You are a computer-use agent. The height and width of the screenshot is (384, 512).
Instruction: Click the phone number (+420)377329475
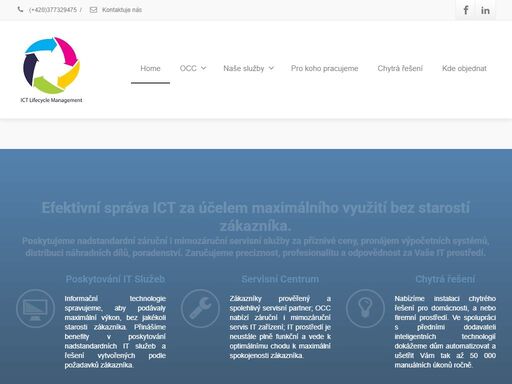click(x=53, y=10)
